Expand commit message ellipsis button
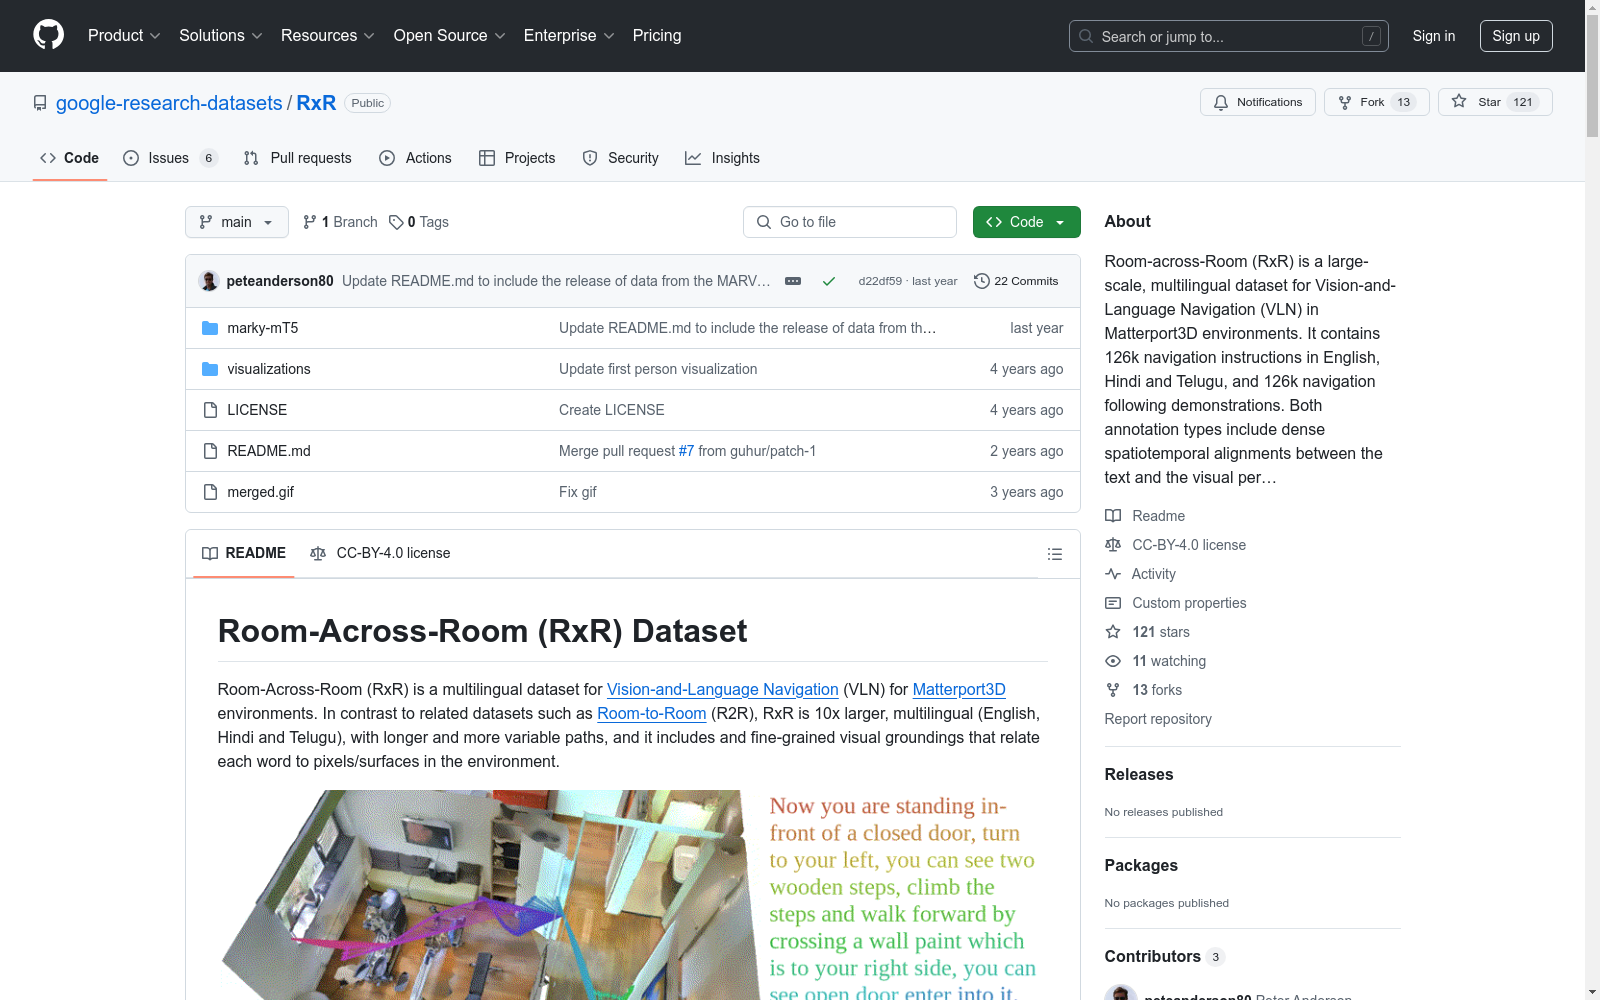This screenshot has height=1000, width=1600. click(793, 281)
